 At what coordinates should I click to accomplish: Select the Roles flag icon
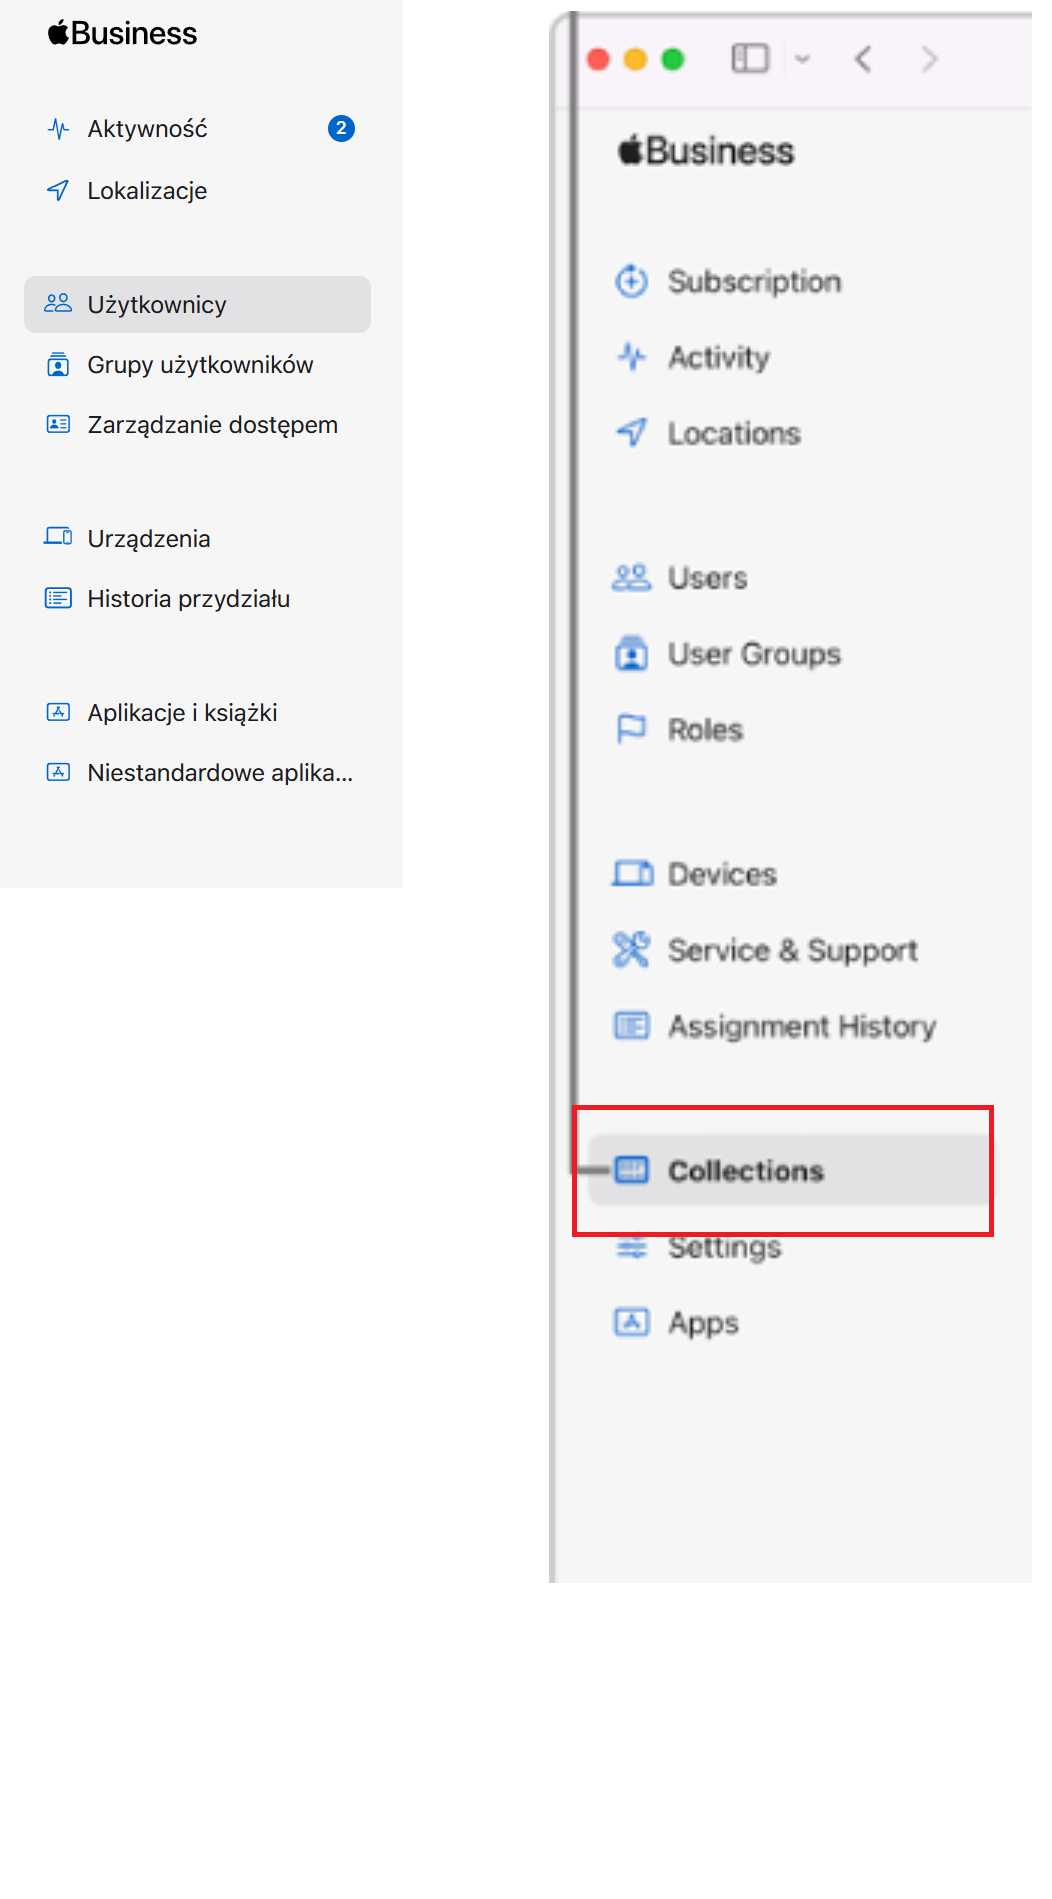(x=631, y=730)
